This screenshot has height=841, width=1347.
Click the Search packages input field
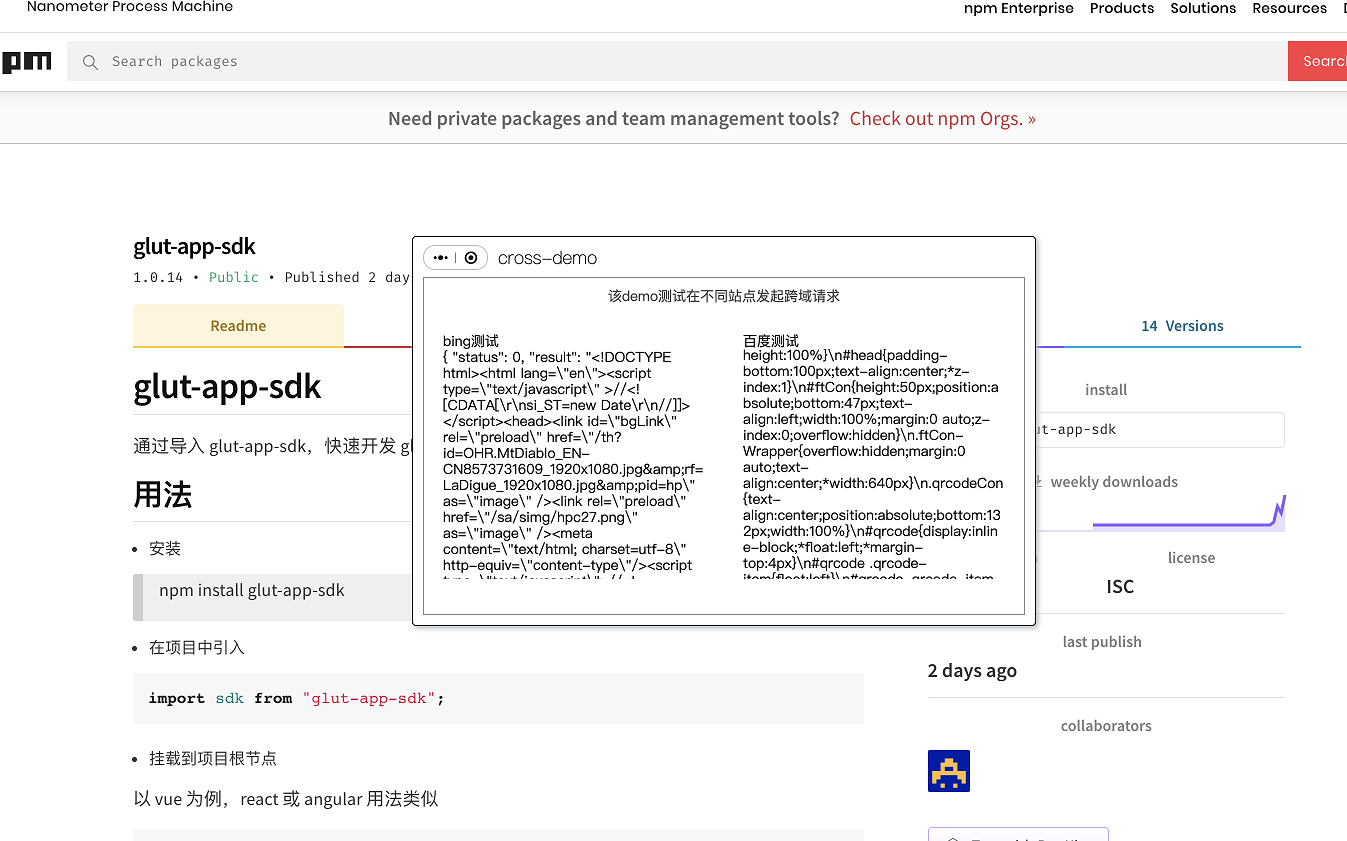pyautogui.click(x=677, y=61)
